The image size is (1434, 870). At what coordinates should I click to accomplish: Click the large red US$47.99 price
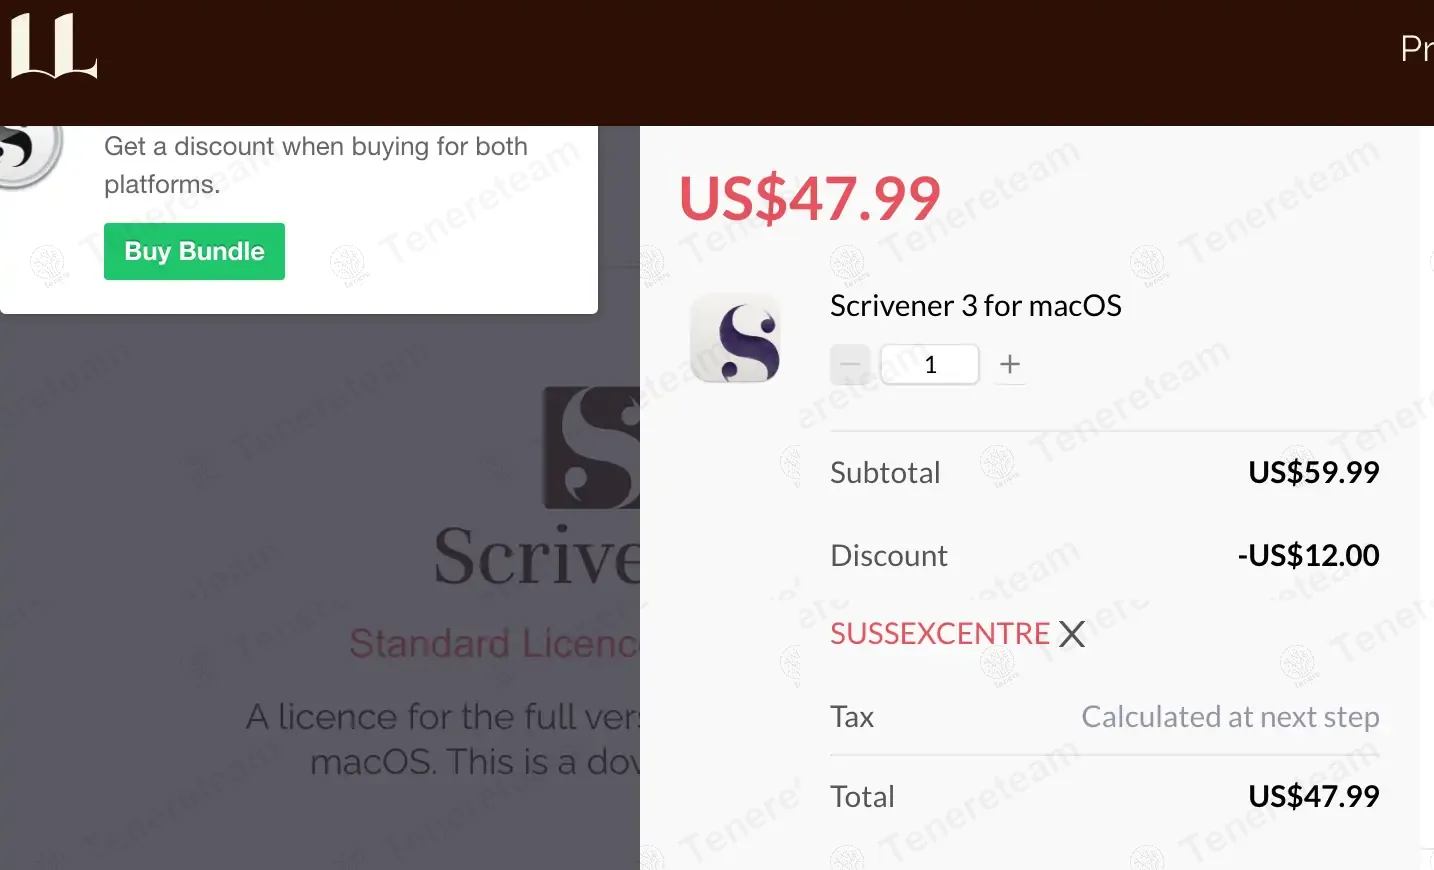click(x=810, y=197)
